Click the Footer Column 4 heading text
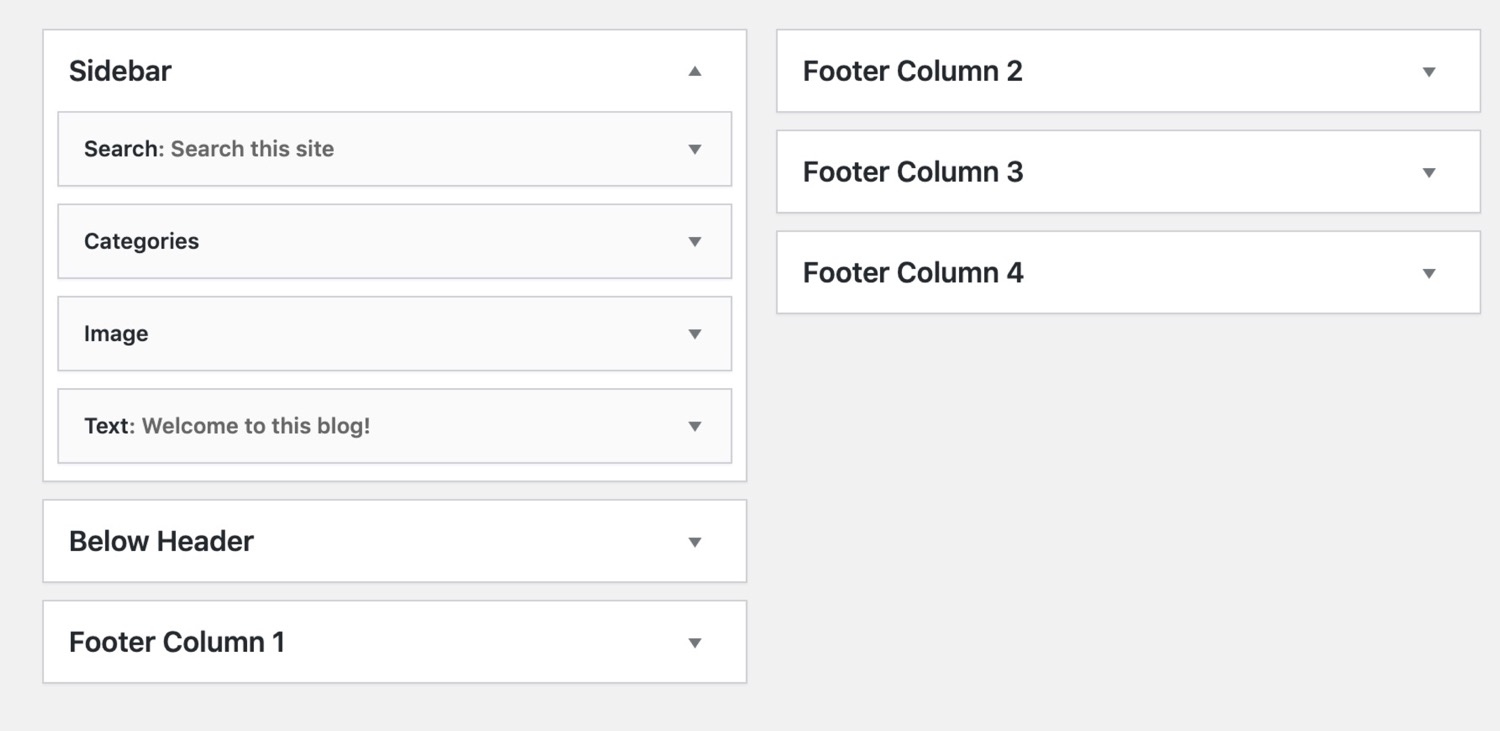The image size is (1500, 731). (x=912, y=273)
